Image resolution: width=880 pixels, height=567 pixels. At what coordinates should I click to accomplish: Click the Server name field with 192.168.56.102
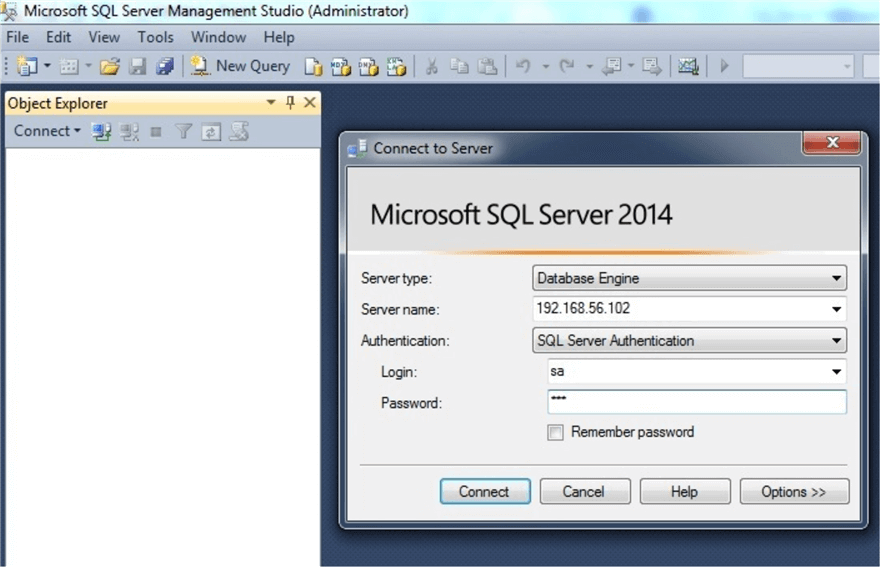tap(689, 309)
